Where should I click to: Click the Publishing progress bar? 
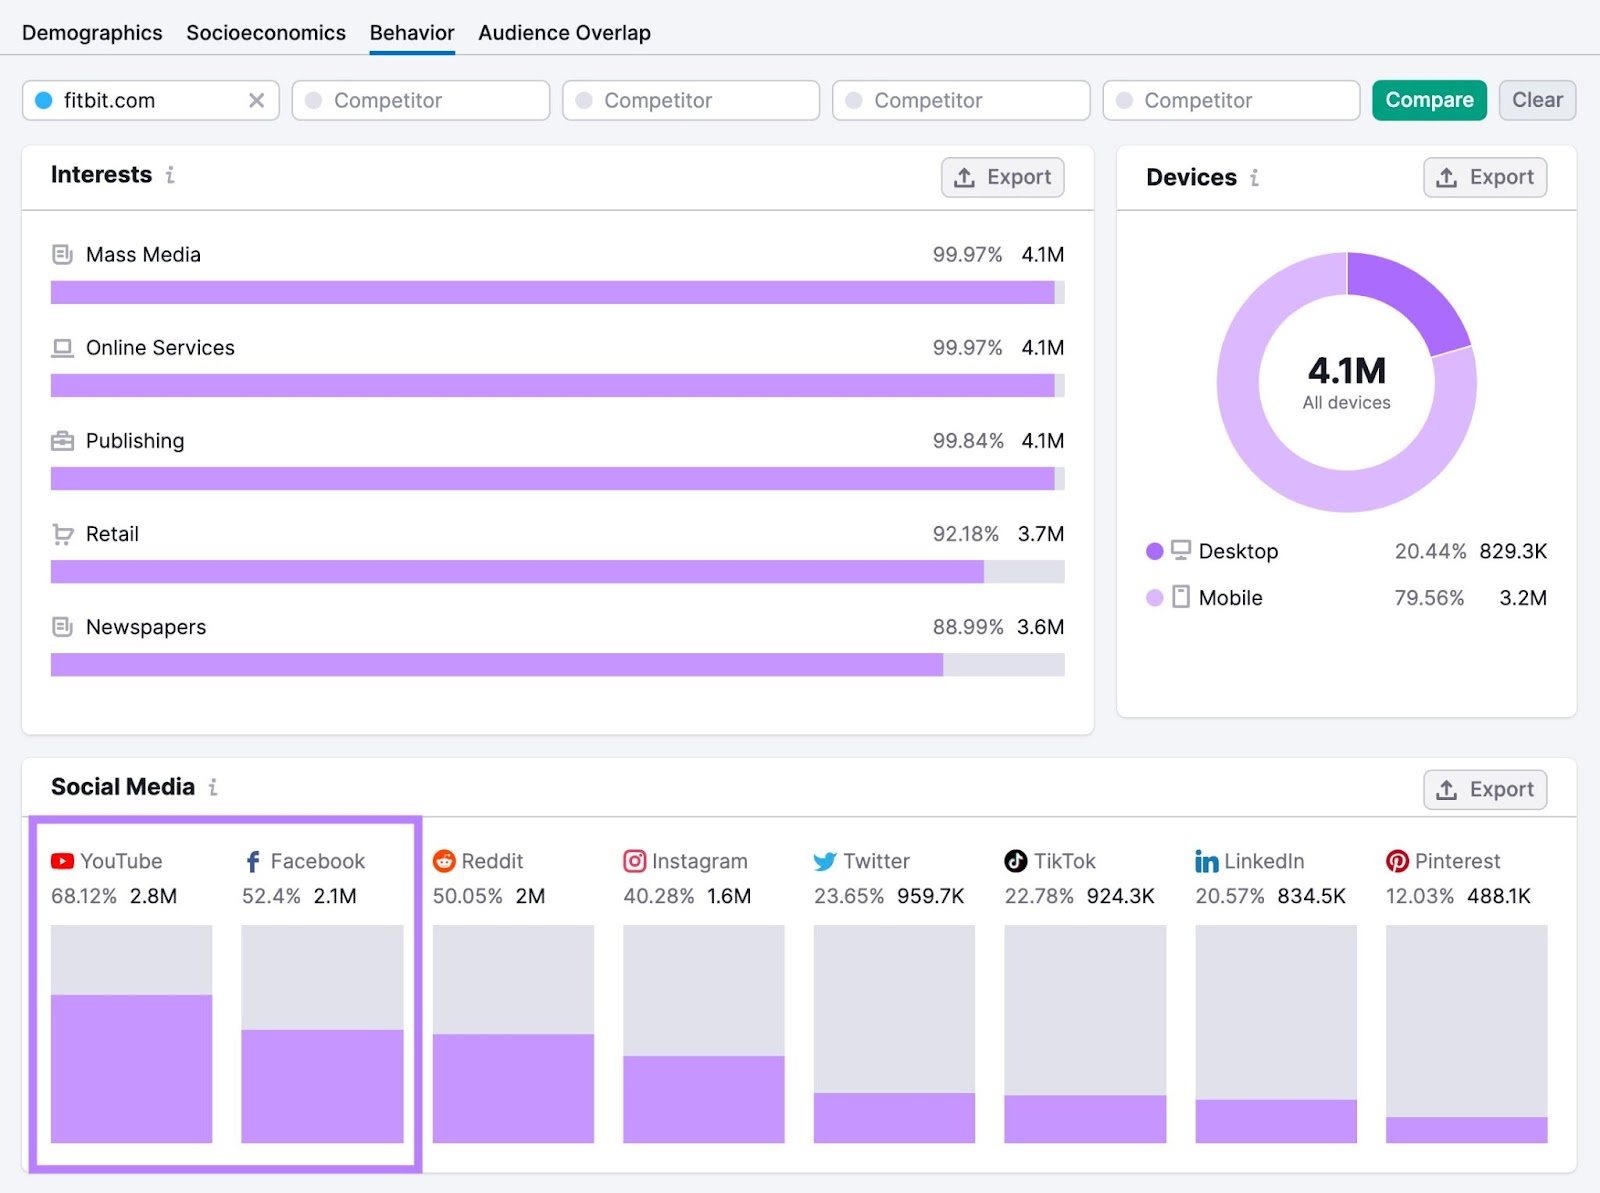(x=558, y=478)
